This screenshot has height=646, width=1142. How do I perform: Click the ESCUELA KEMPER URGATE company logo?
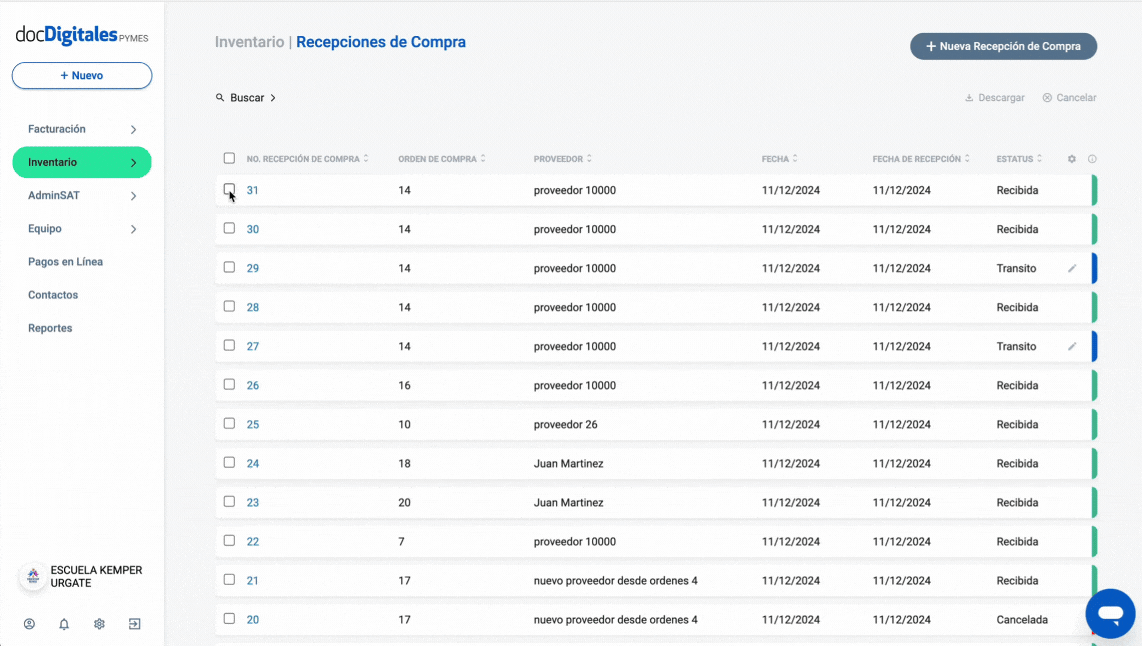[x=33, y=577]
